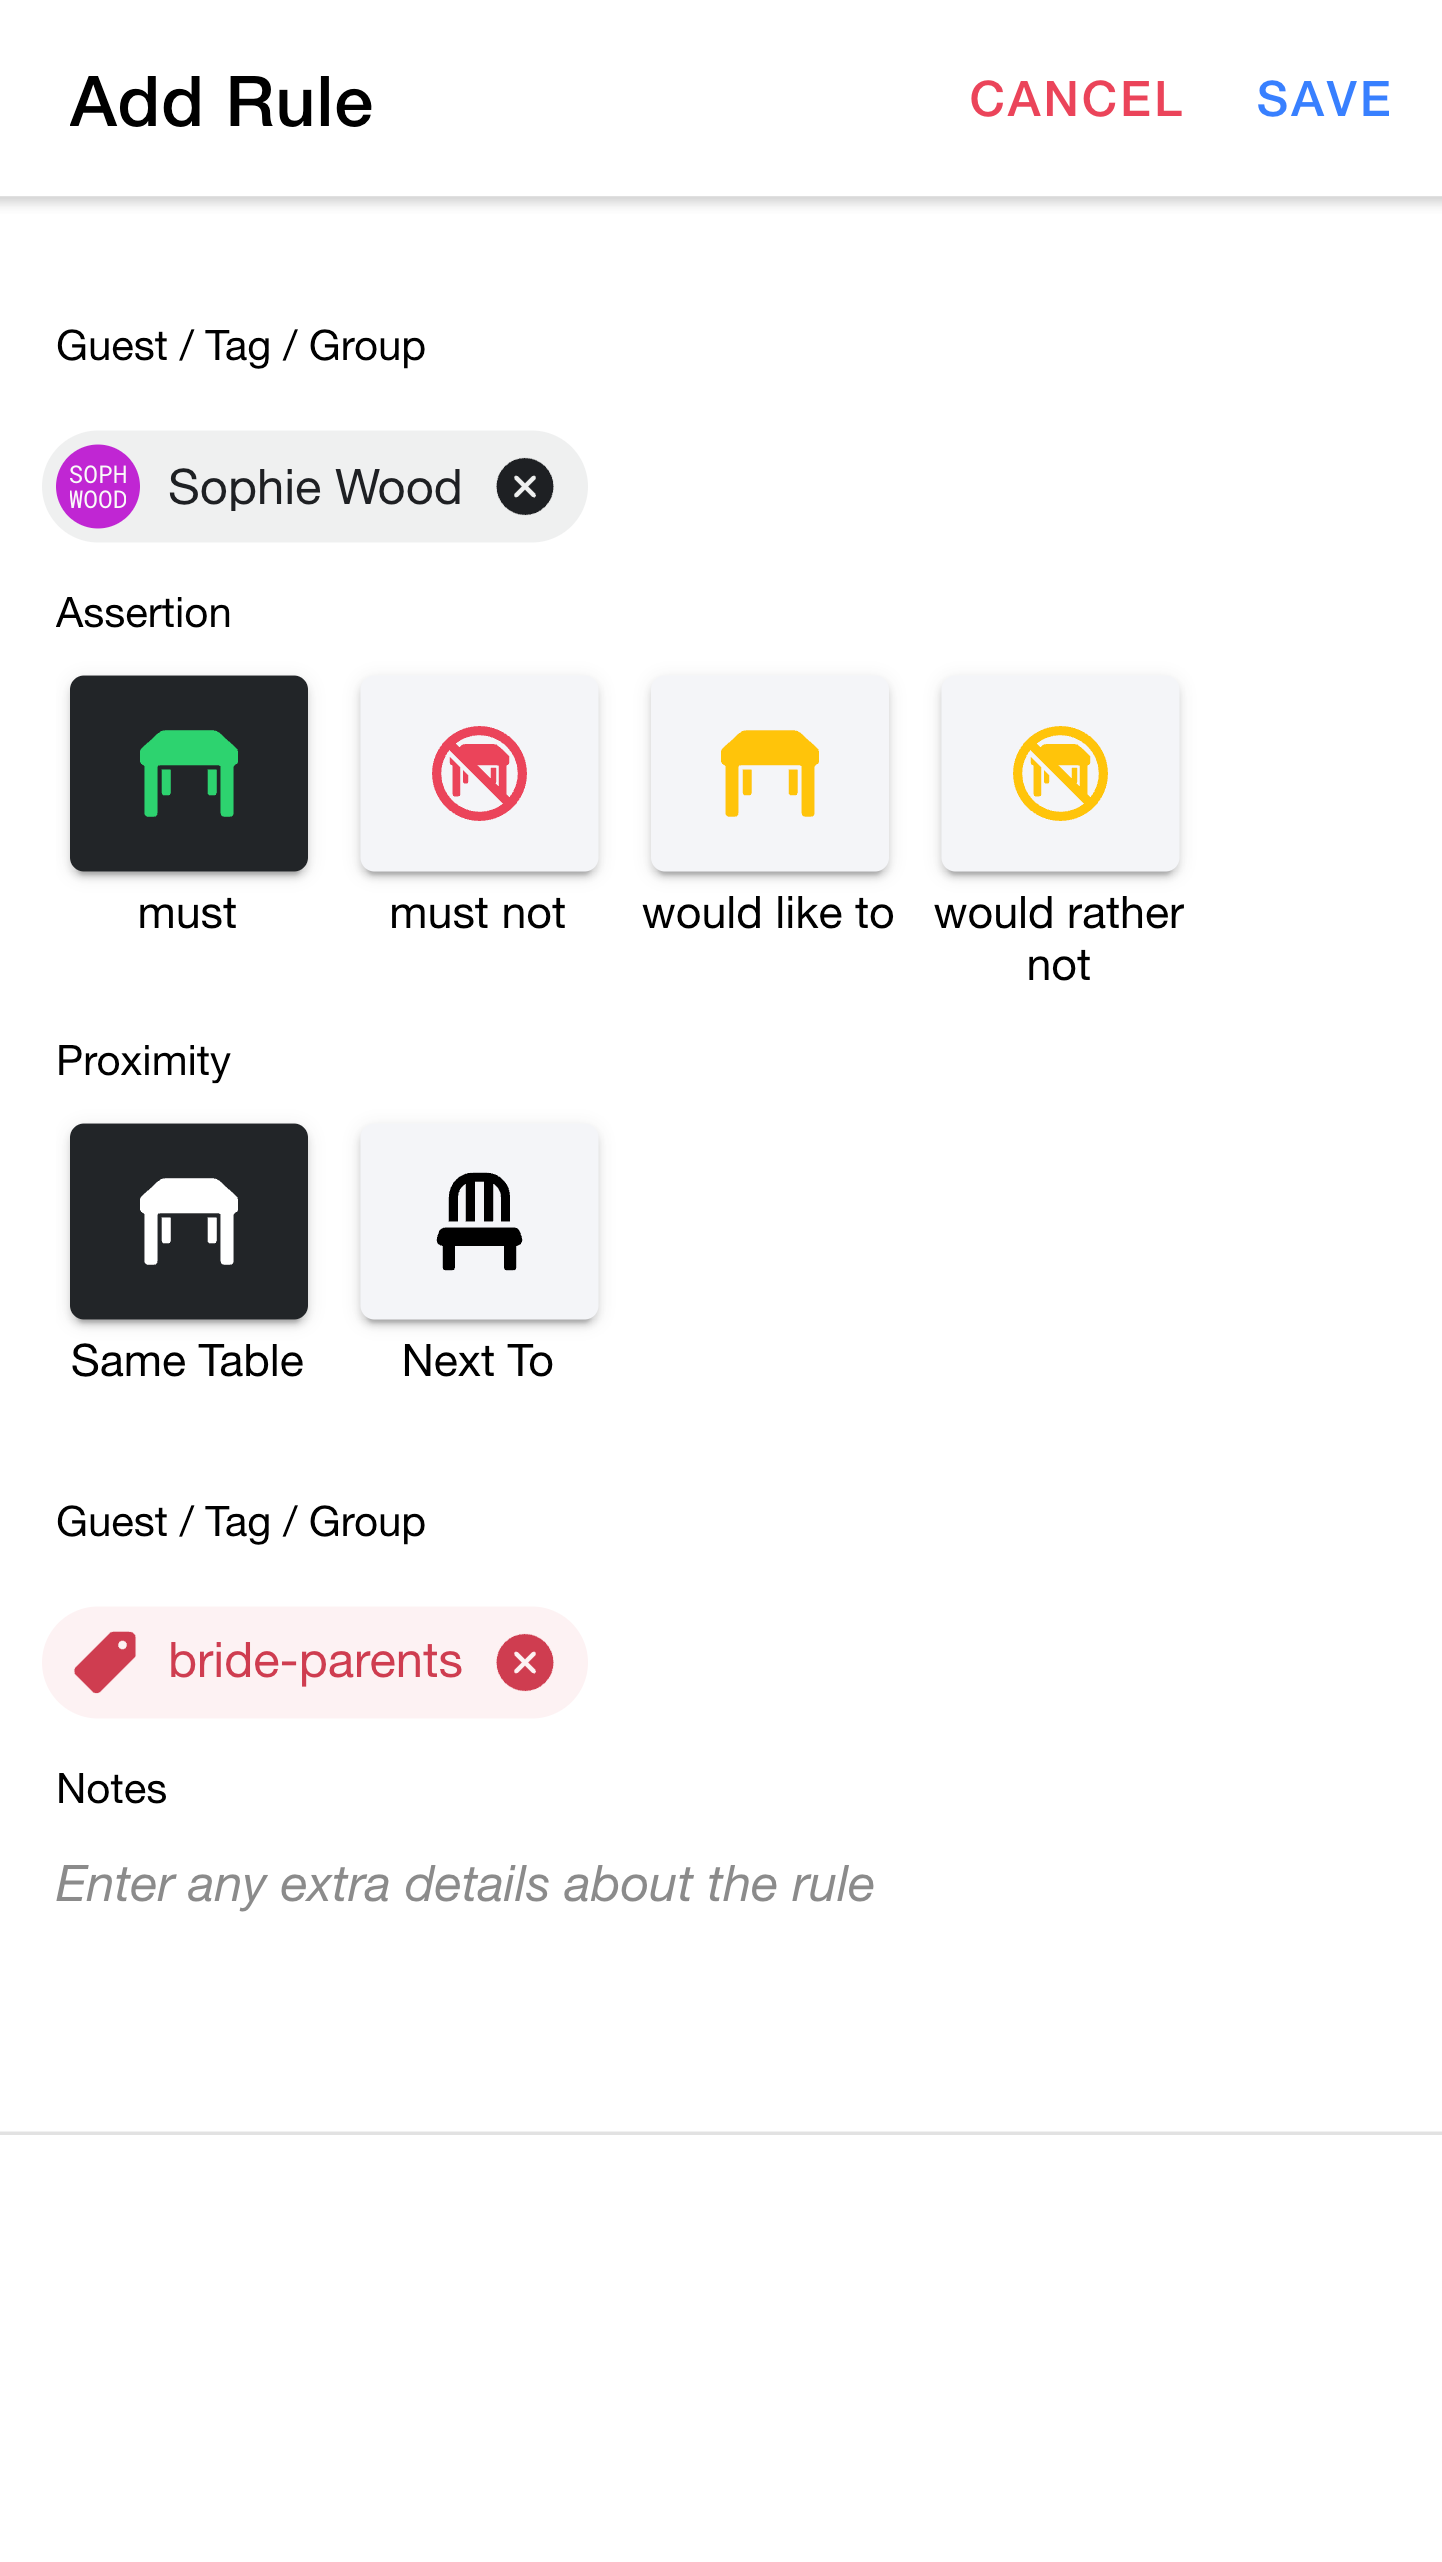Save the new rule
Image resolution: width=1442 pixels, height=2562 pixels.
[1323, 99]
